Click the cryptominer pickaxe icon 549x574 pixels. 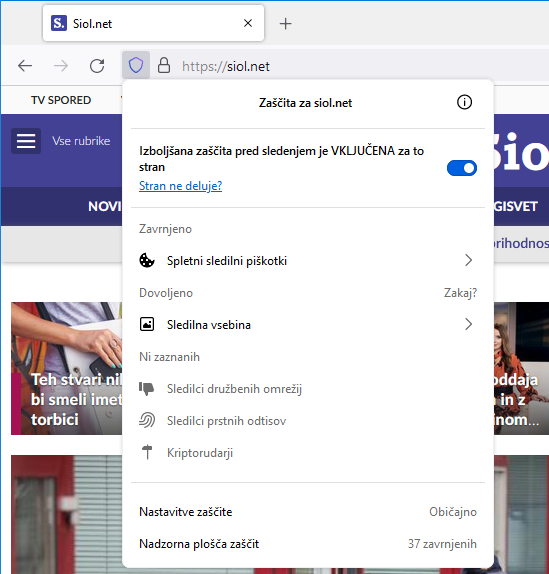(147, 452)
